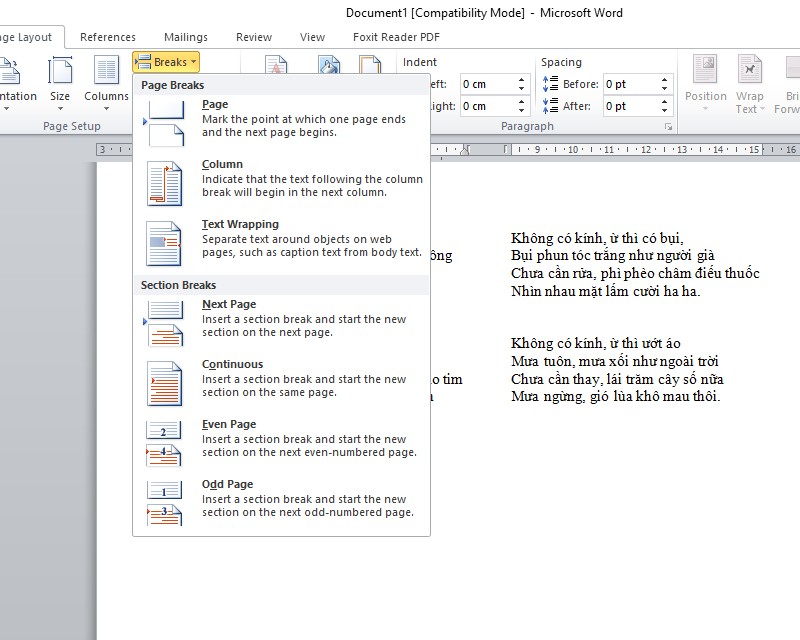Expand the Size dropdown arrow

(60, 109)
